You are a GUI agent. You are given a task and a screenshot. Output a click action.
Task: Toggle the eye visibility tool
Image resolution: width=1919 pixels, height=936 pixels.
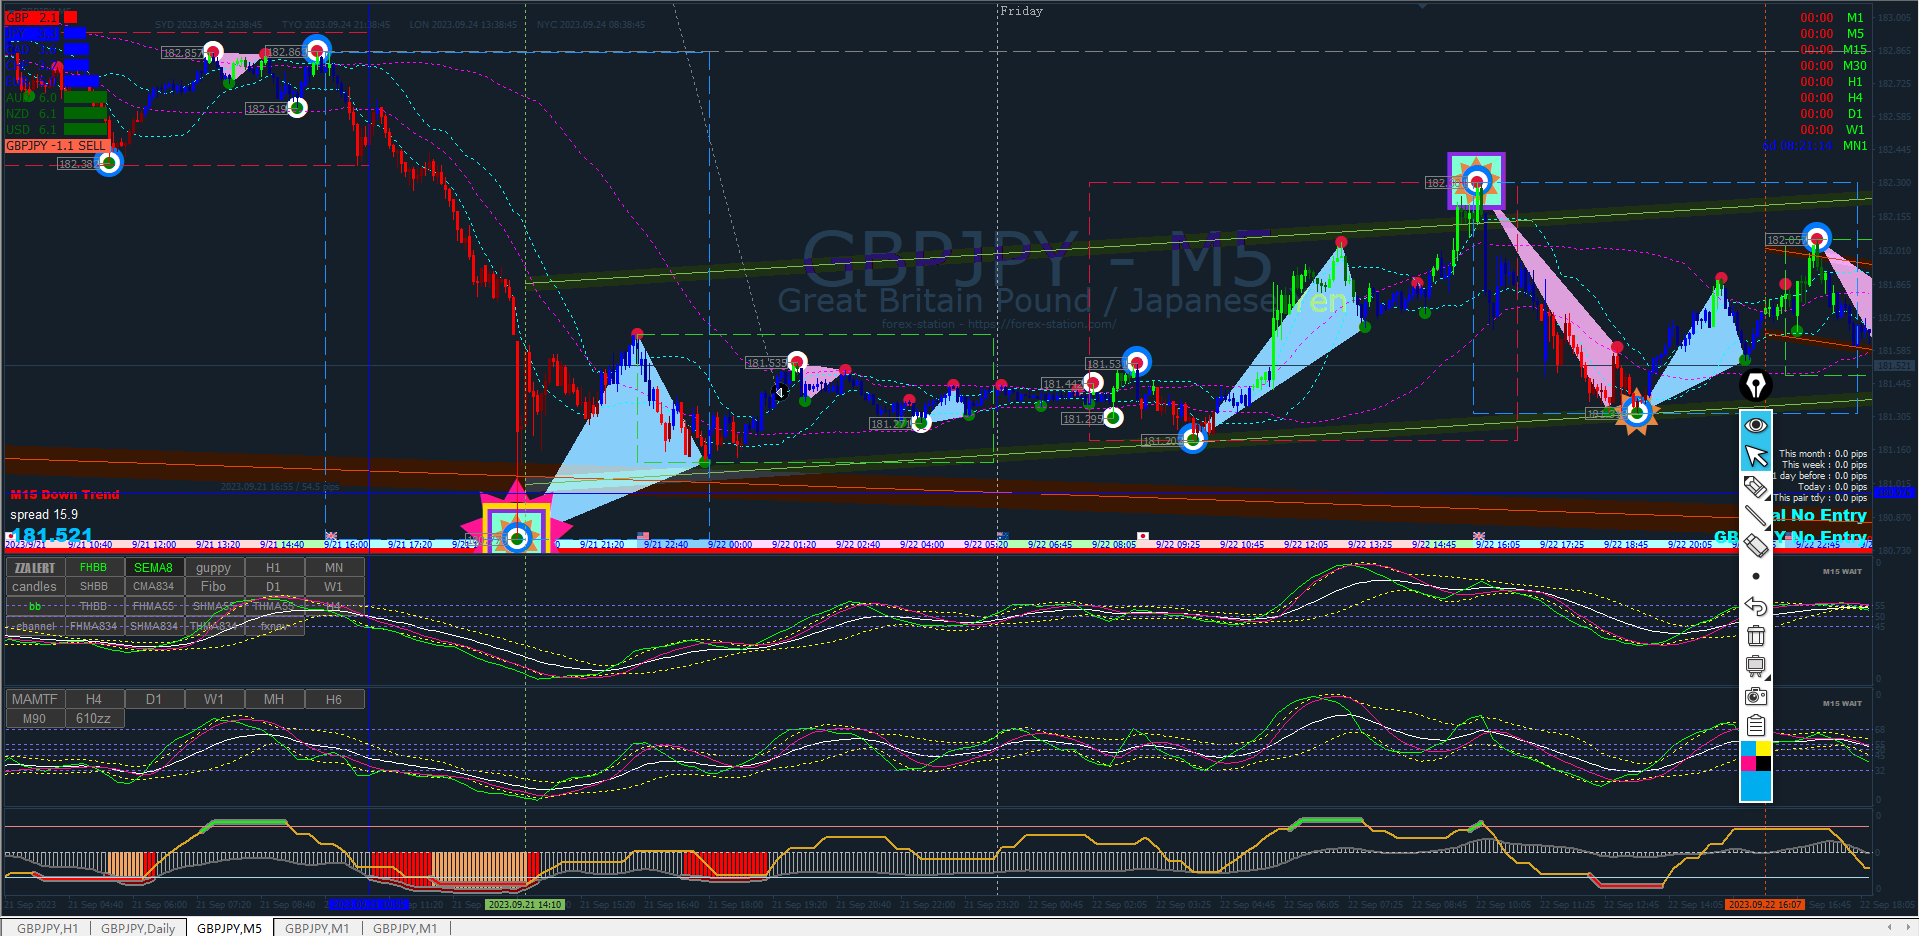1756,426
